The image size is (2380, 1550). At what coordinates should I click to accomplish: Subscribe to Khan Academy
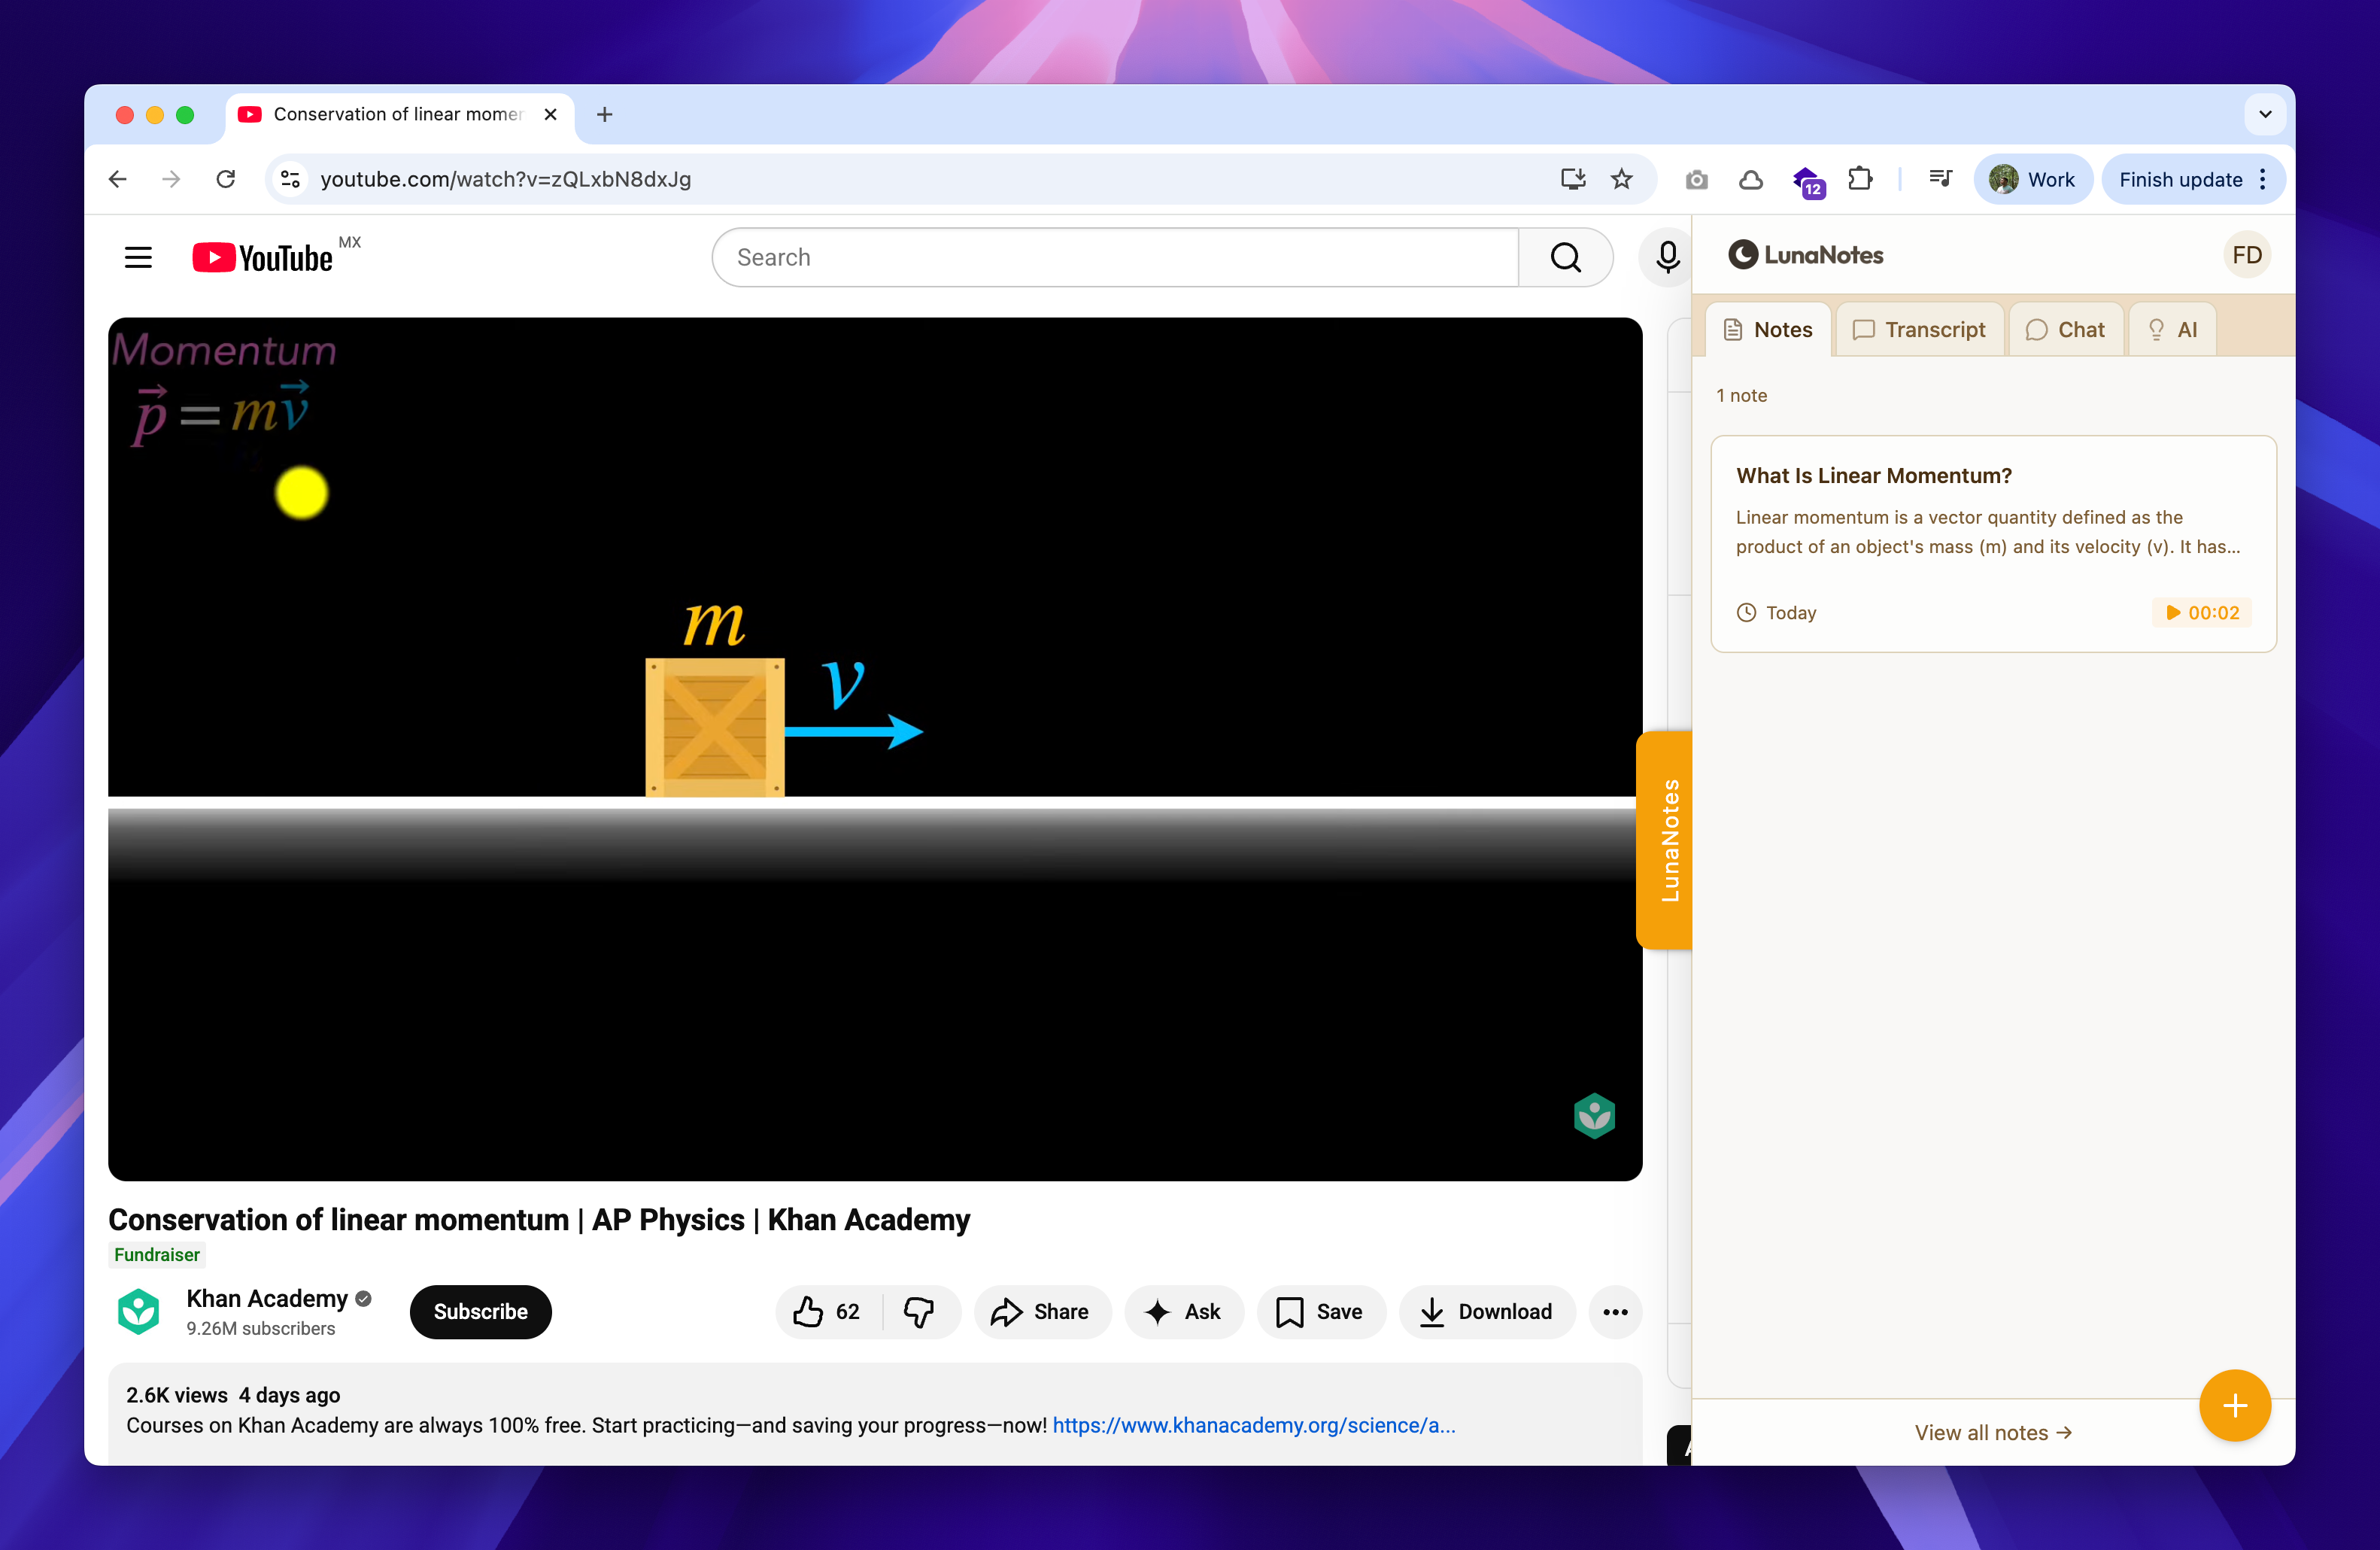pos(480,1312)
